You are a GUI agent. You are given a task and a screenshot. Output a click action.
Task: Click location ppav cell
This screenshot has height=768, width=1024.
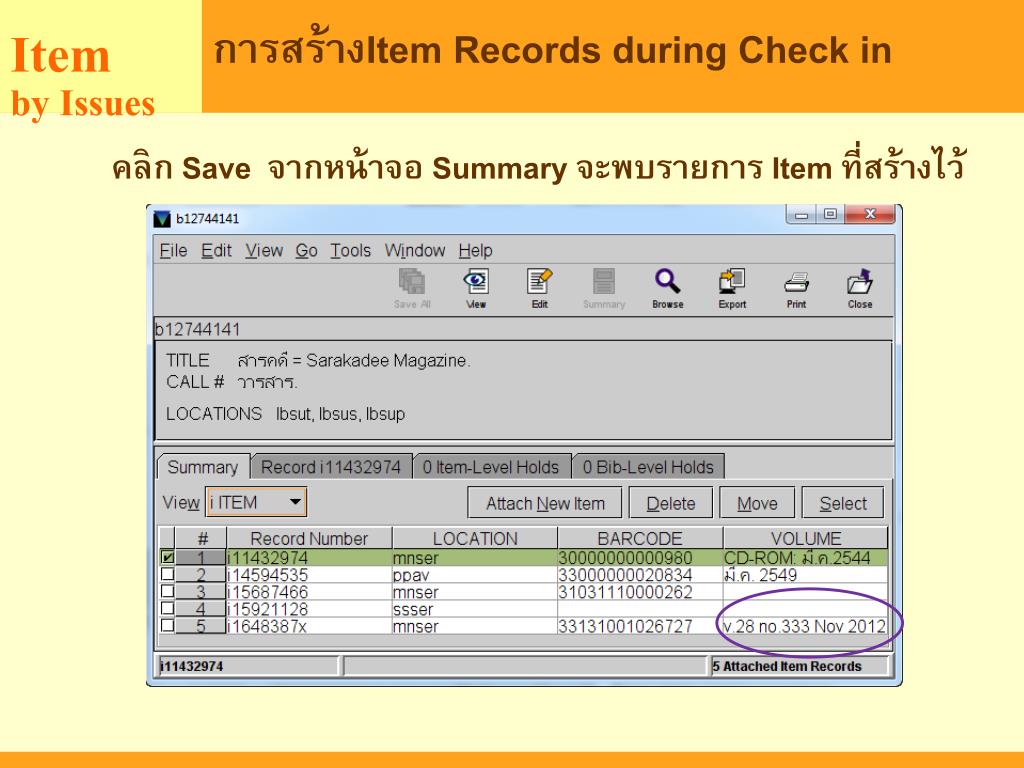475,575
